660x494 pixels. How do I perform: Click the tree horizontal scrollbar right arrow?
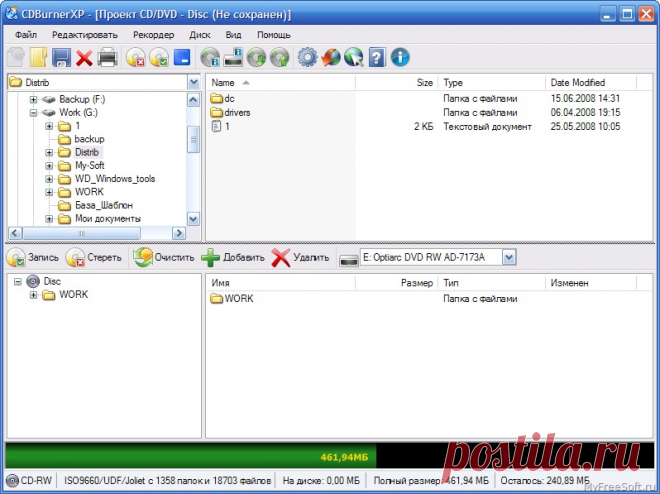[x=179, y=233]
